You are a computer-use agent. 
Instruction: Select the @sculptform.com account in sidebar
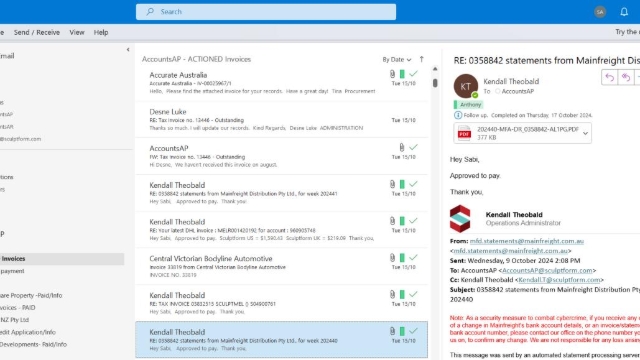(x=20, y=139)
